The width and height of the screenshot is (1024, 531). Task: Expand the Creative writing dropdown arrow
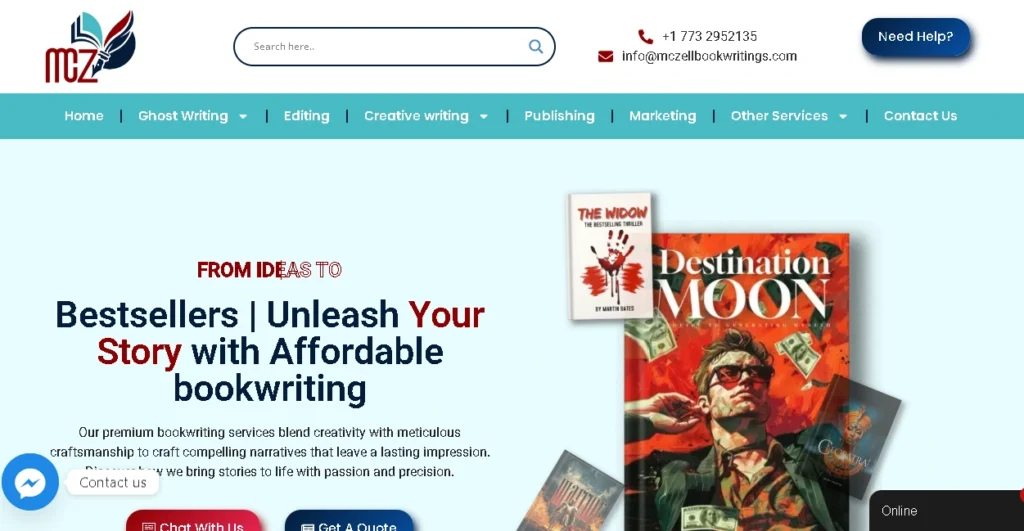click(x=484, y=116)
